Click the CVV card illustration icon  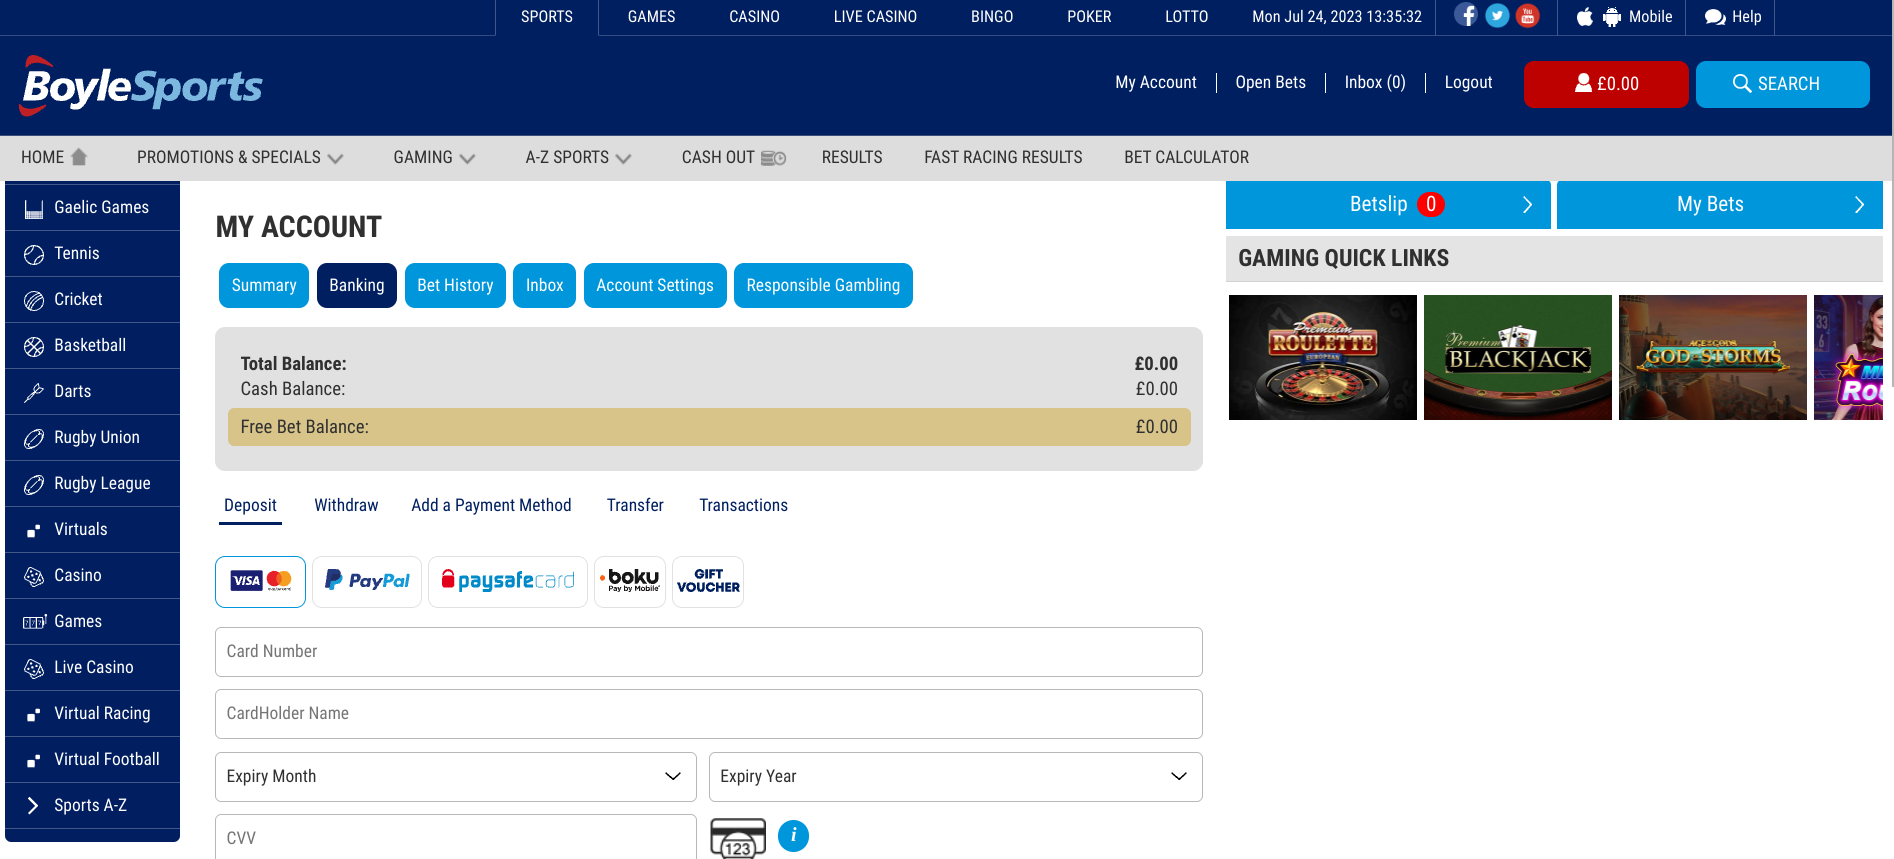click(x=738, y=838)
